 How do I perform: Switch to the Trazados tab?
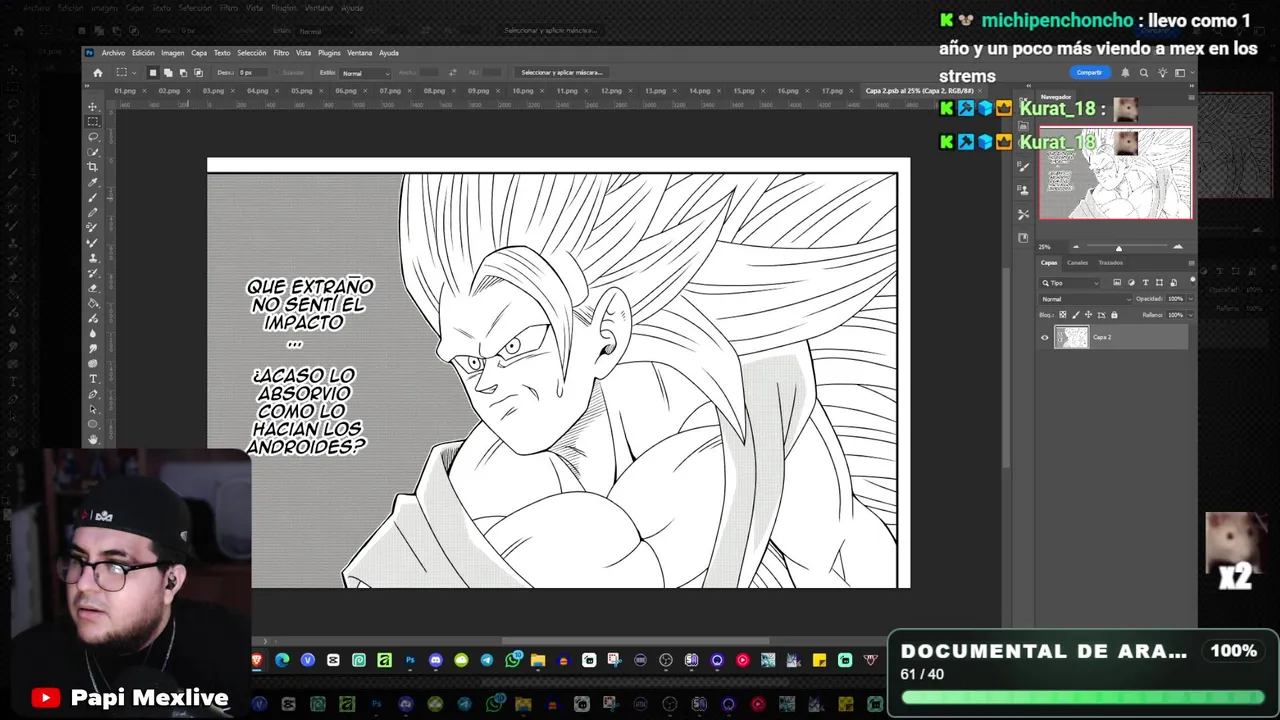pos(1111,263)
